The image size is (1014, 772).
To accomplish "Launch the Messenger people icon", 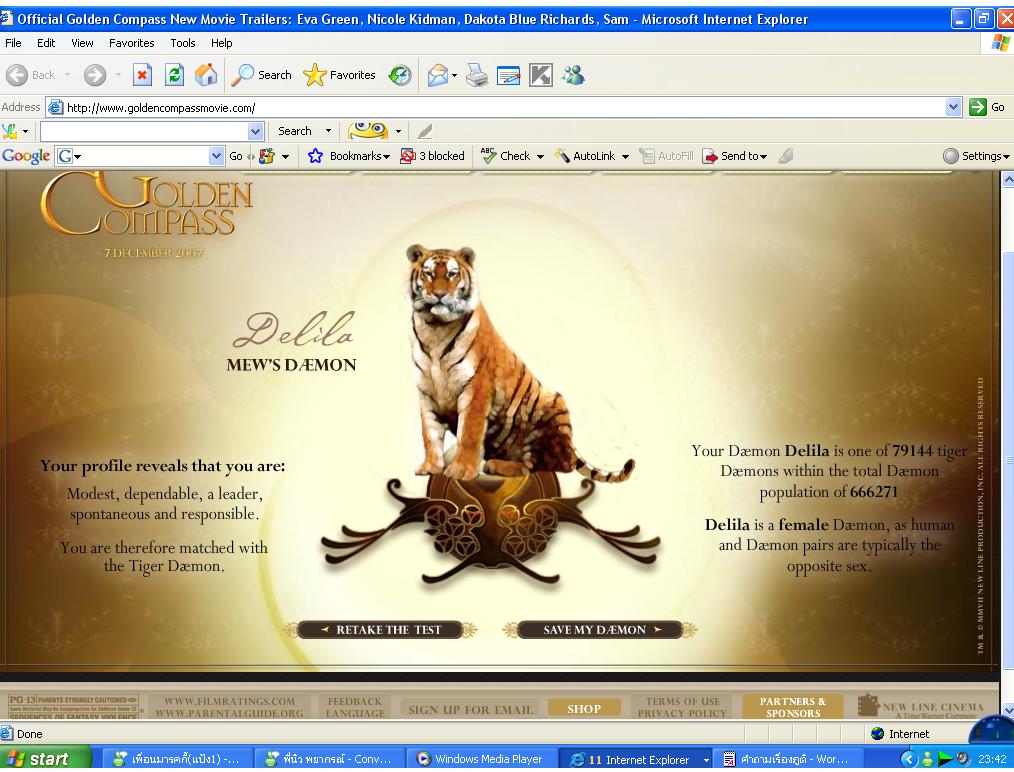I will (573, 75).
